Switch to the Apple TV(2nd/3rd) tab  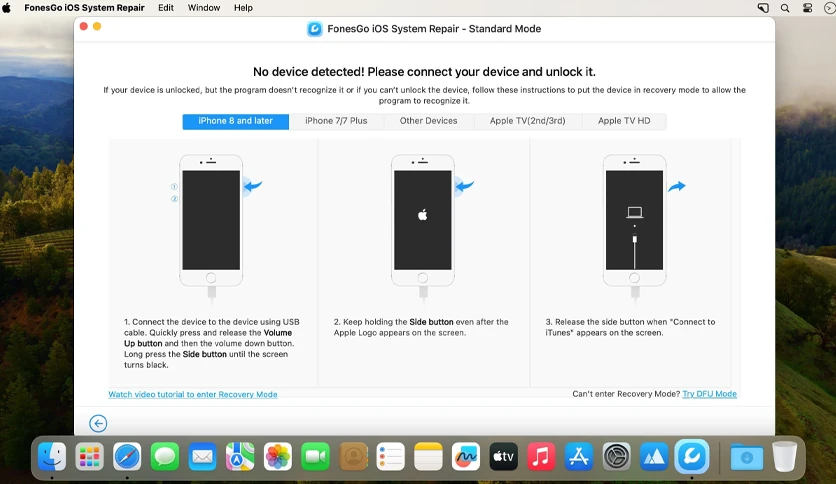(x=528, y=121)
